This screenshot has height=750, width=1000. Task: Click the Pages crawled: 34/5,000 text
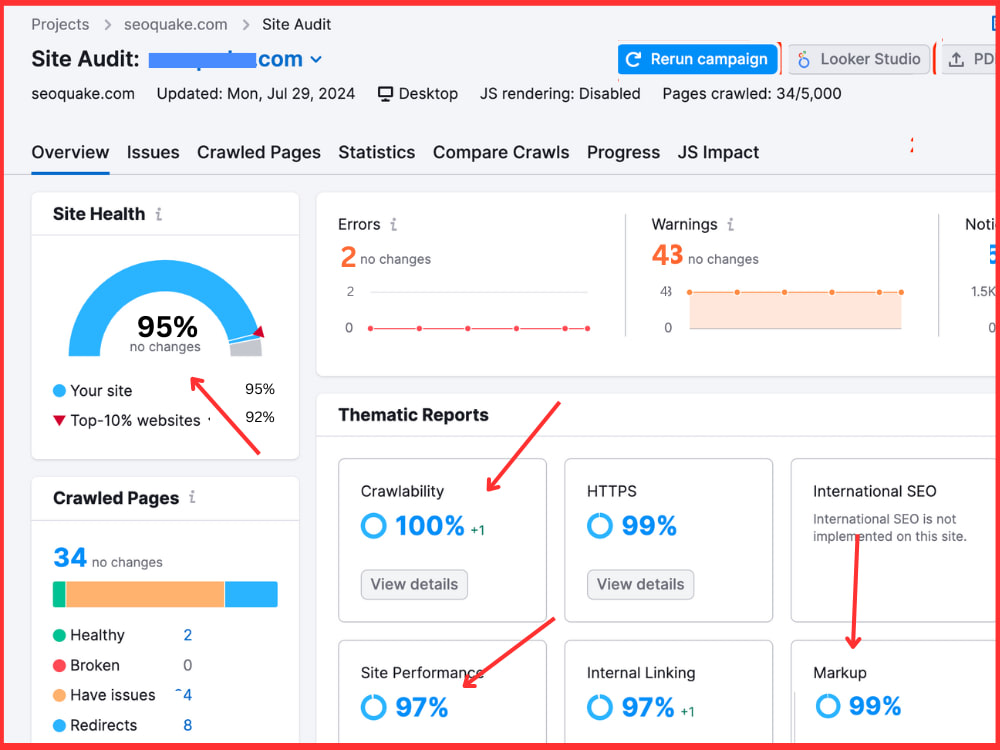point(752,94)
